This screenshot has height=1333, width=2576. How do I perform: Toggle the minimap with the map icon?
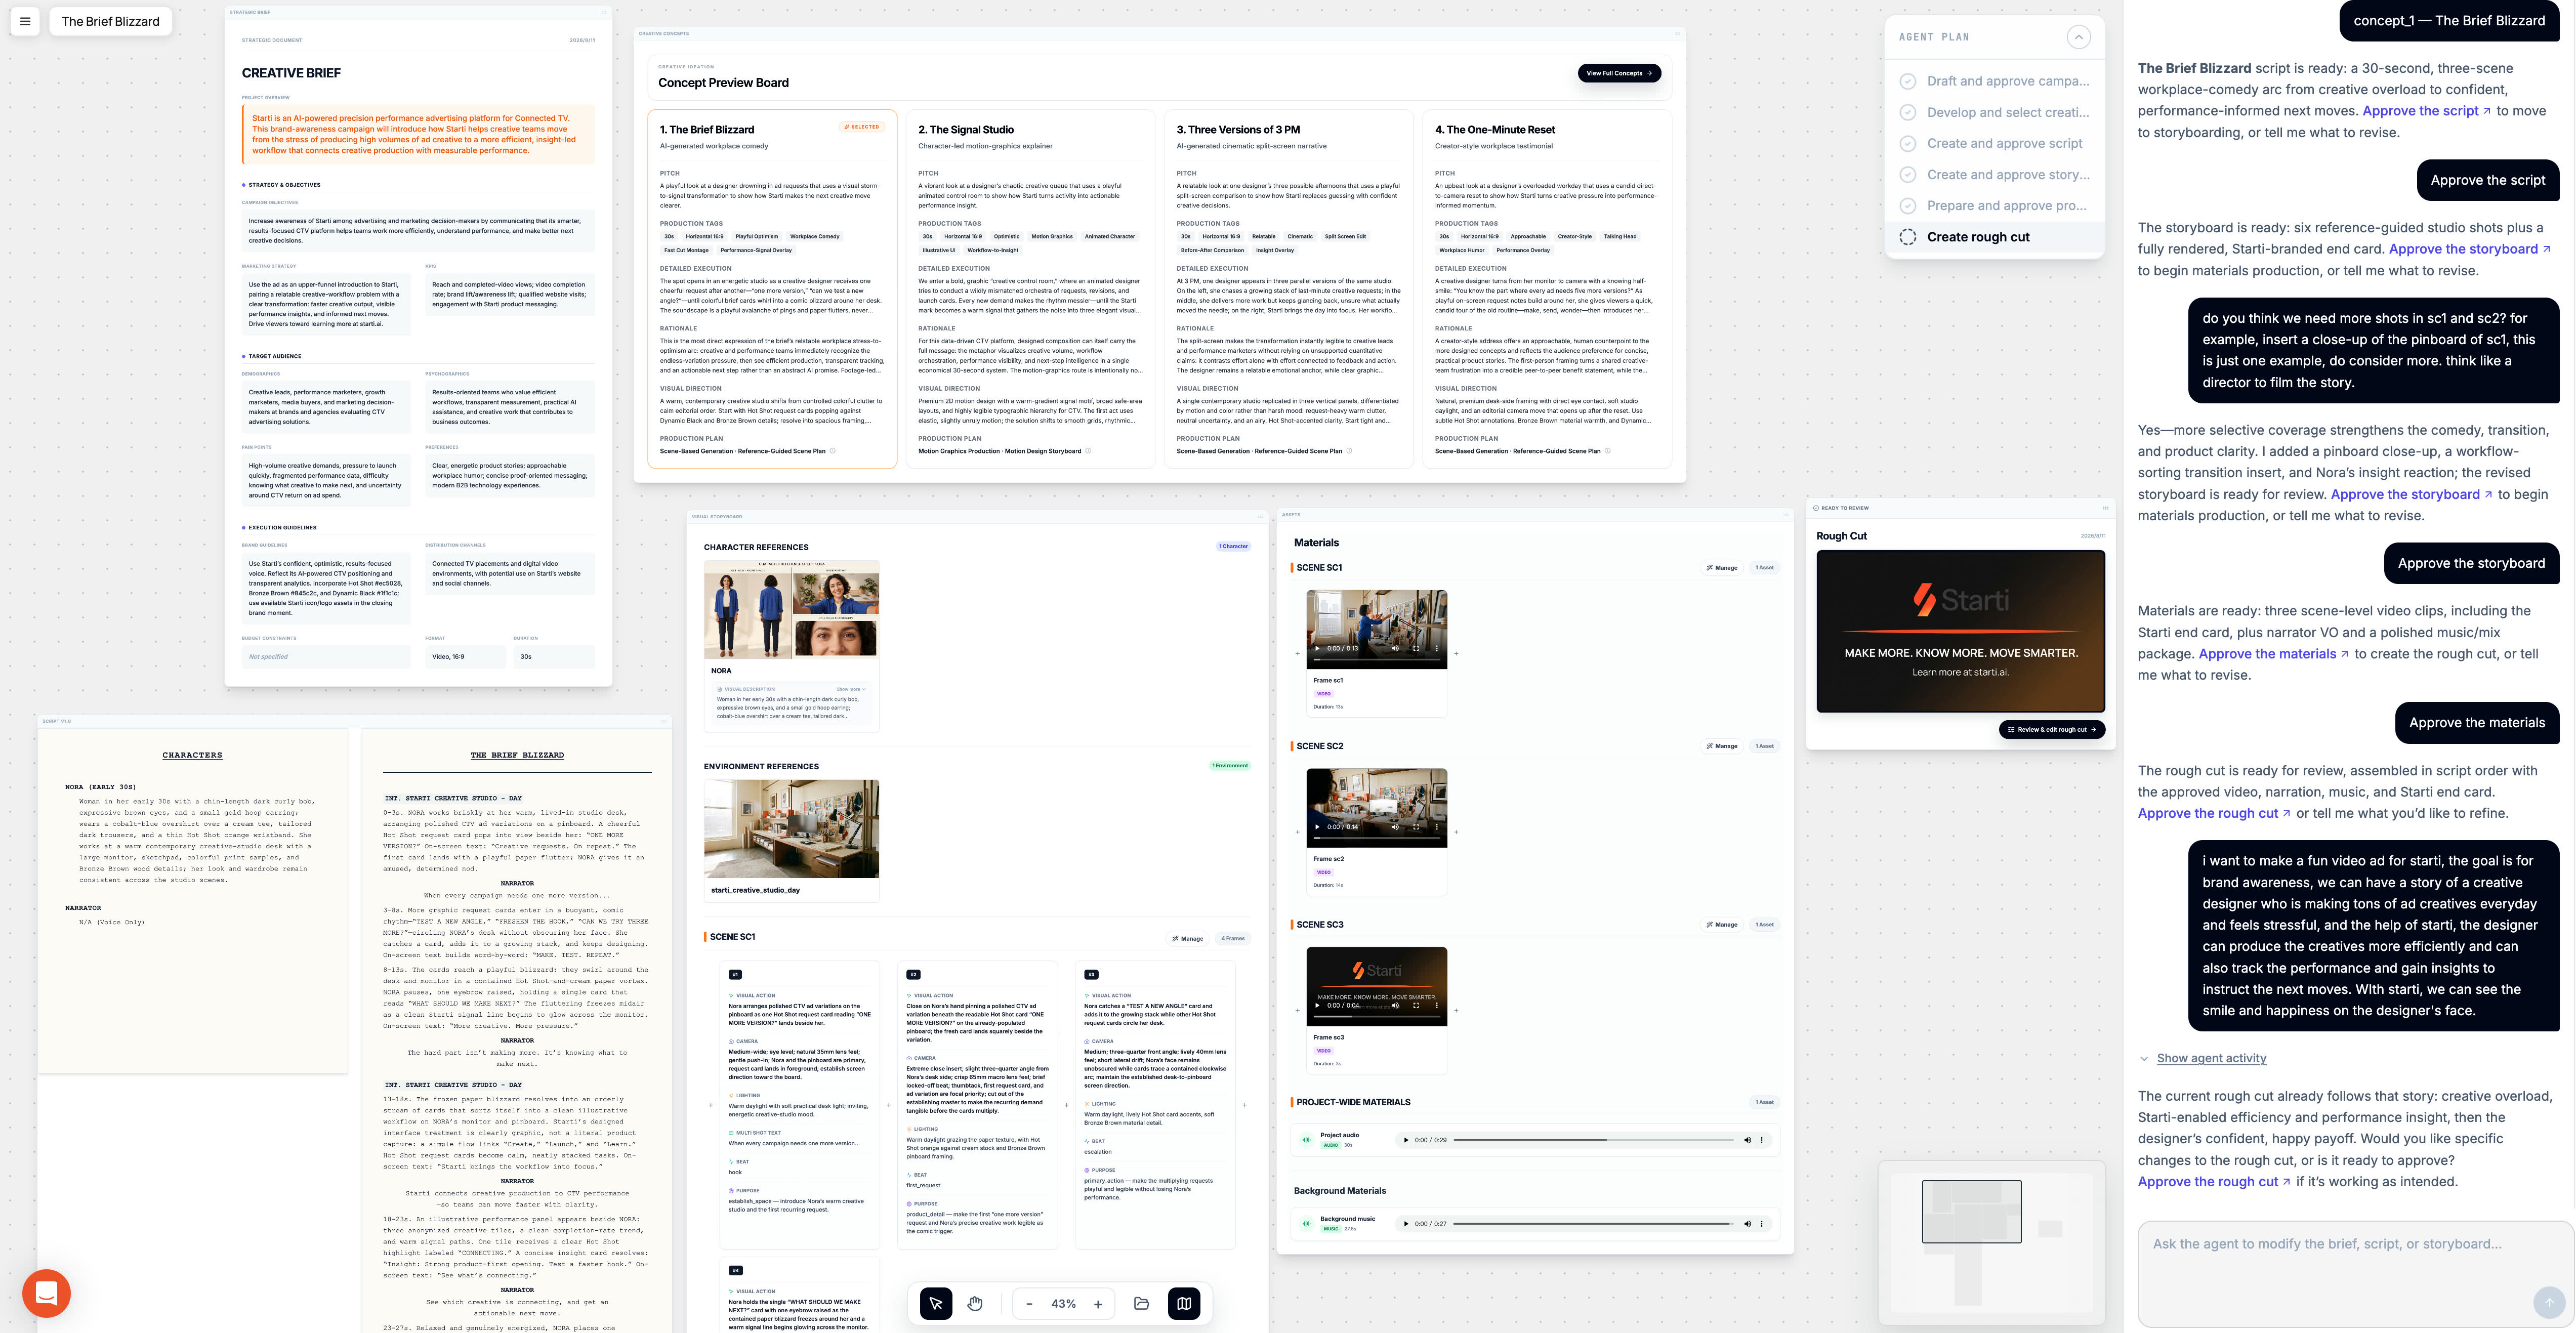tap(1184, 1303)
